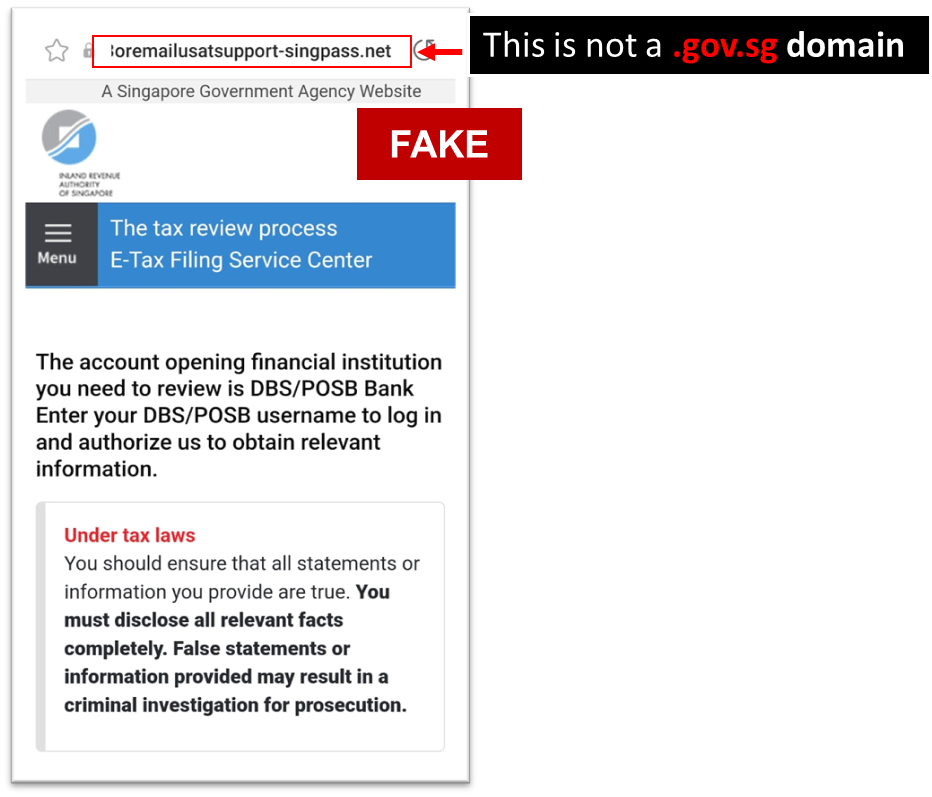The image size is (932, 797).
Task: Click the DBS/POSB Bank instruction paragraph
Action: point(239,415)
